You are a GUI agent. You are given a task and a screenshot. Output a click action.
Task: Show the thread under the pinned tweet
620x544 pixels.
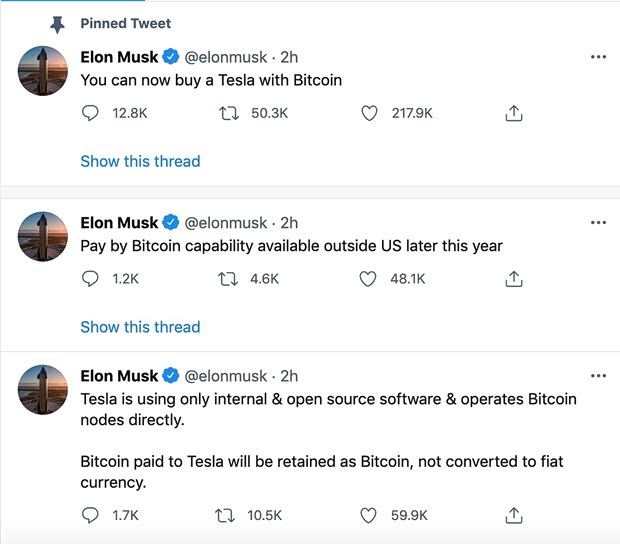tap(140, 161)
